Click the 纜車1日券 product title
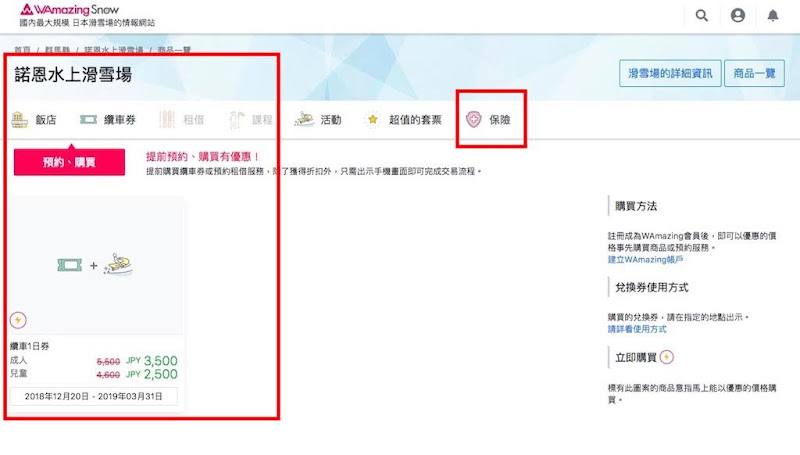This screenshot has height=455, width=800. [30, 346]
